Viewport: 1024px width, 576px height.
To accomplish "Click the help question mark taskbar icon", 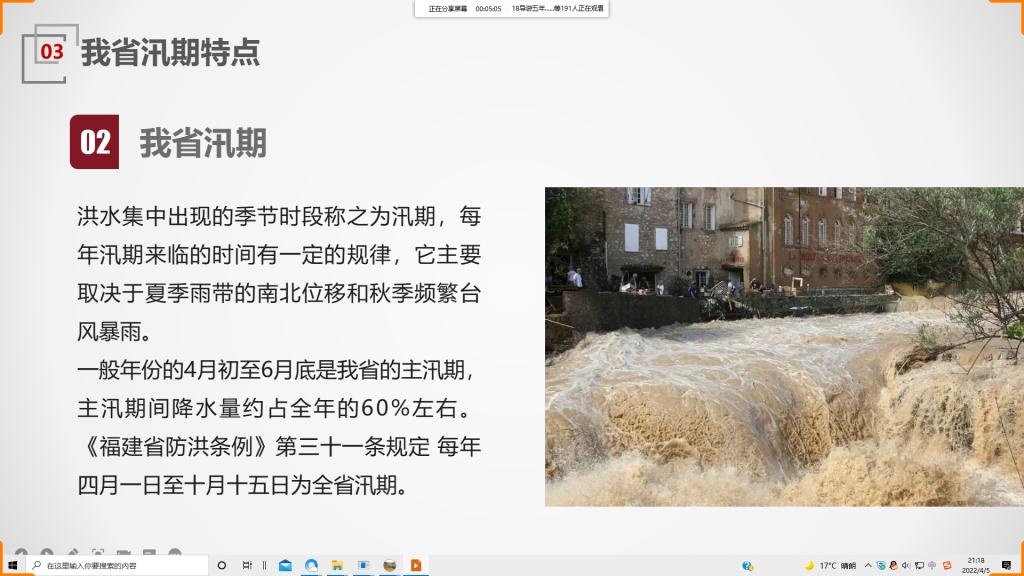I will click(x=747, y=565).
